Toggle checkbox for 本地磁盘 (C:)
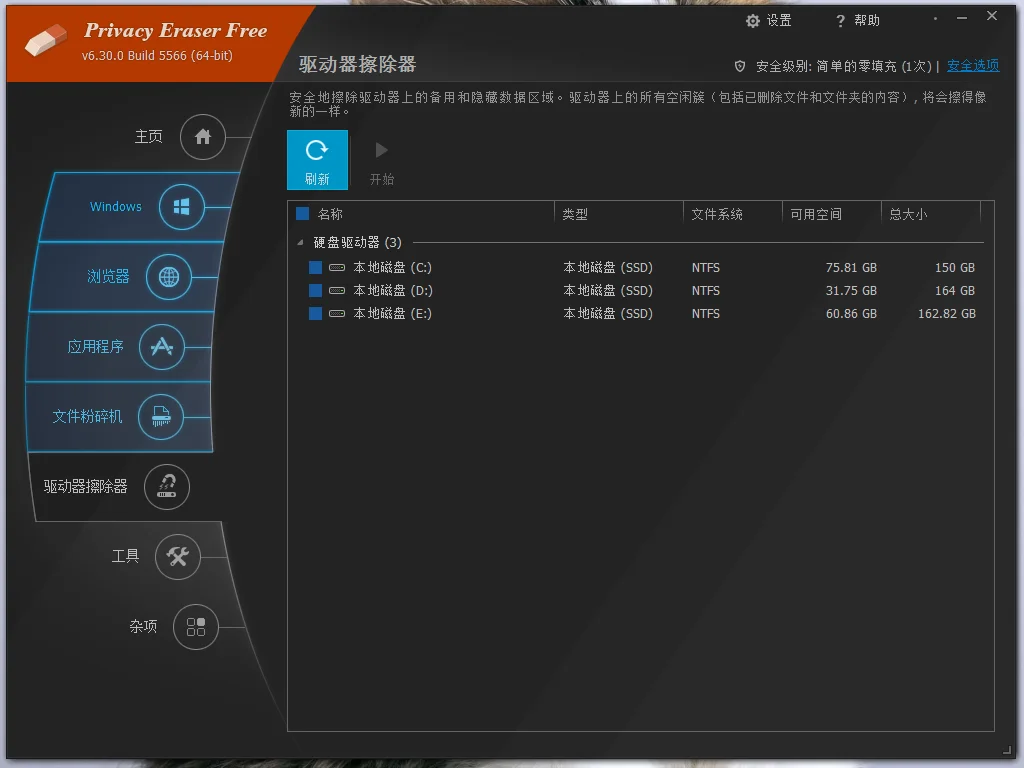1024x768 pixels. click(315, 268)
